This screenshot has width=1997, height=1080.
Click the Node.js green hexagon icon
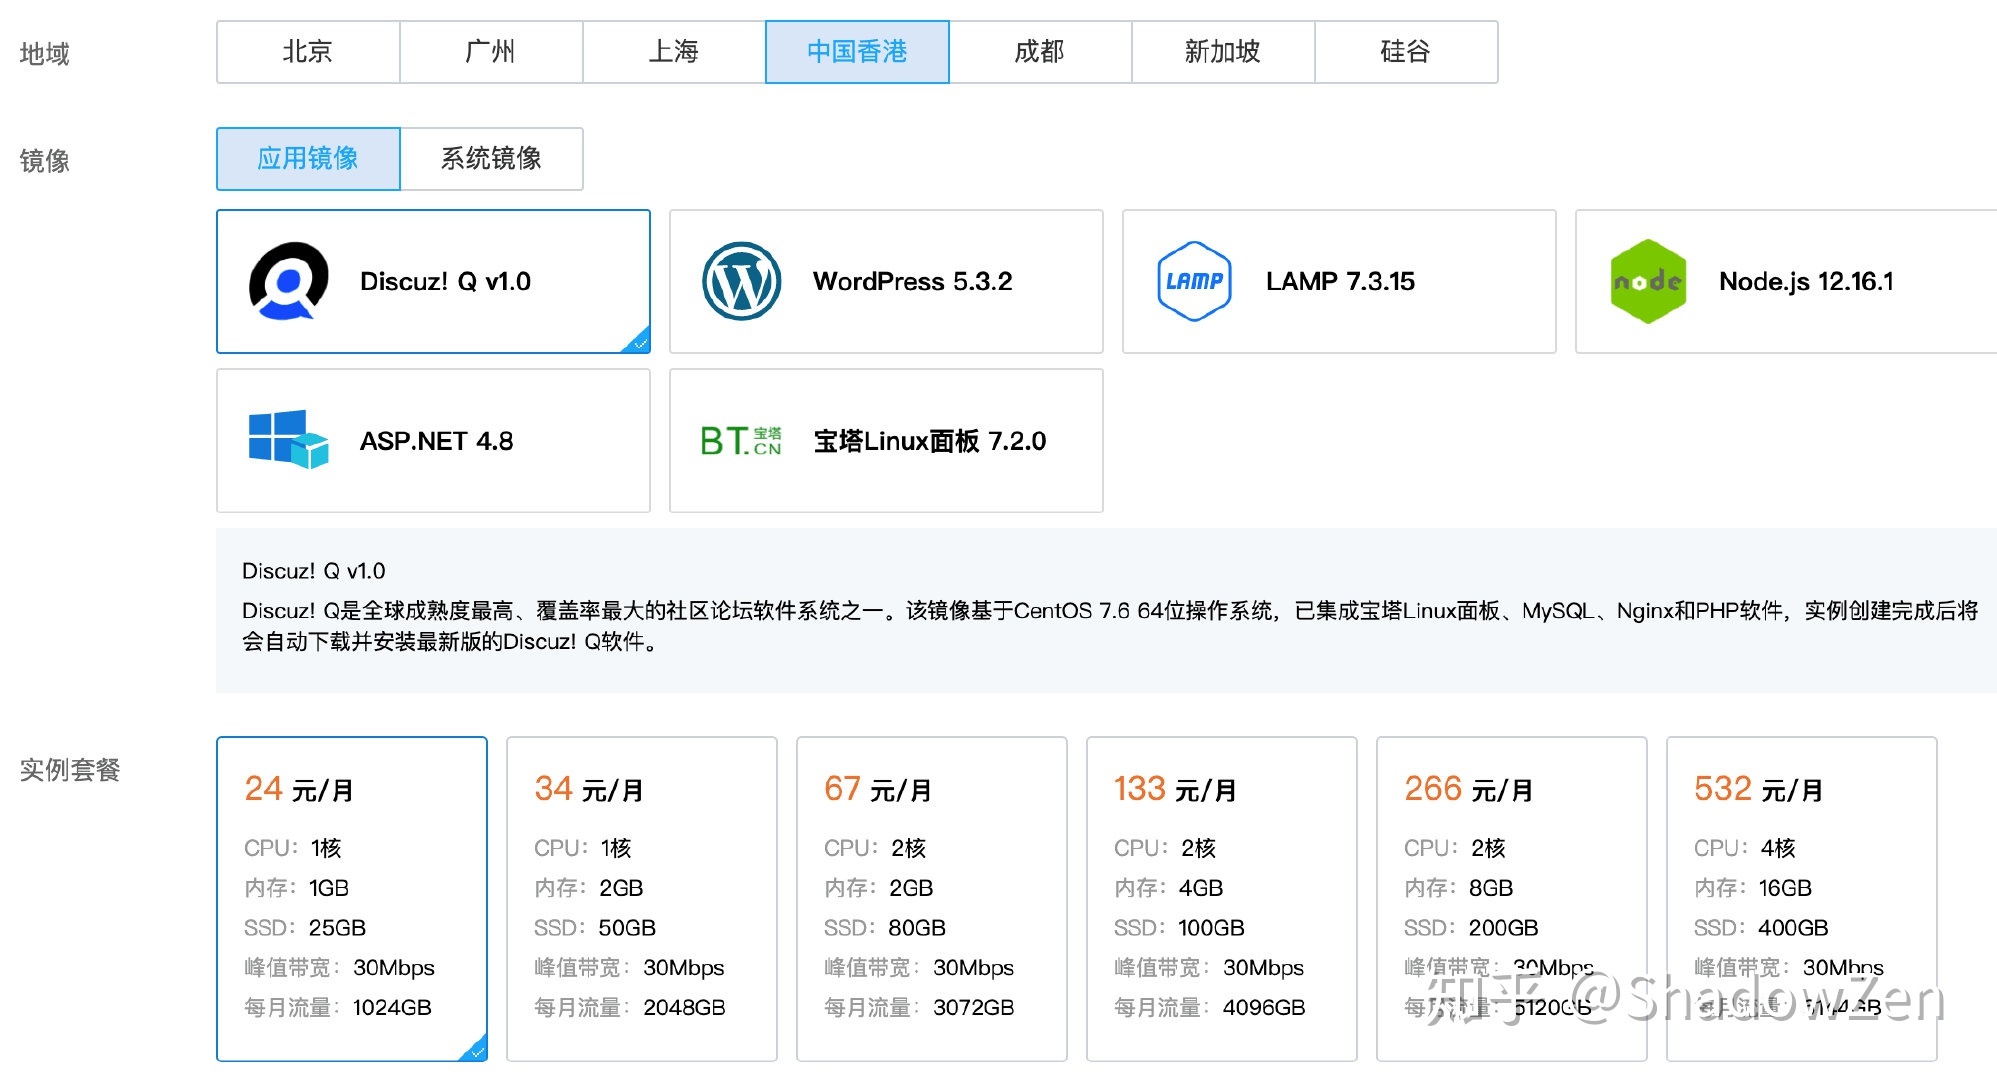click(x=1648, y=281)
